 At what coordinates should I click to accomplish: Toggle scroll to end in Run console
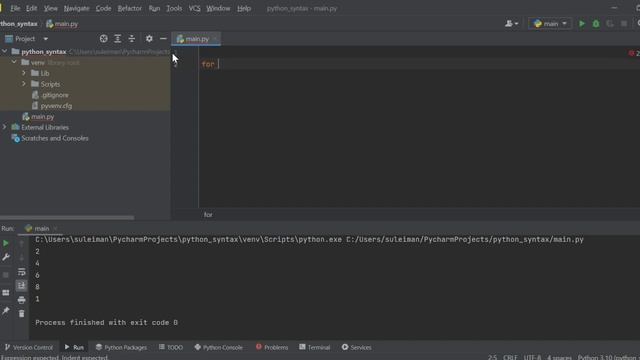pyautogui.click(x=22, y=286)
